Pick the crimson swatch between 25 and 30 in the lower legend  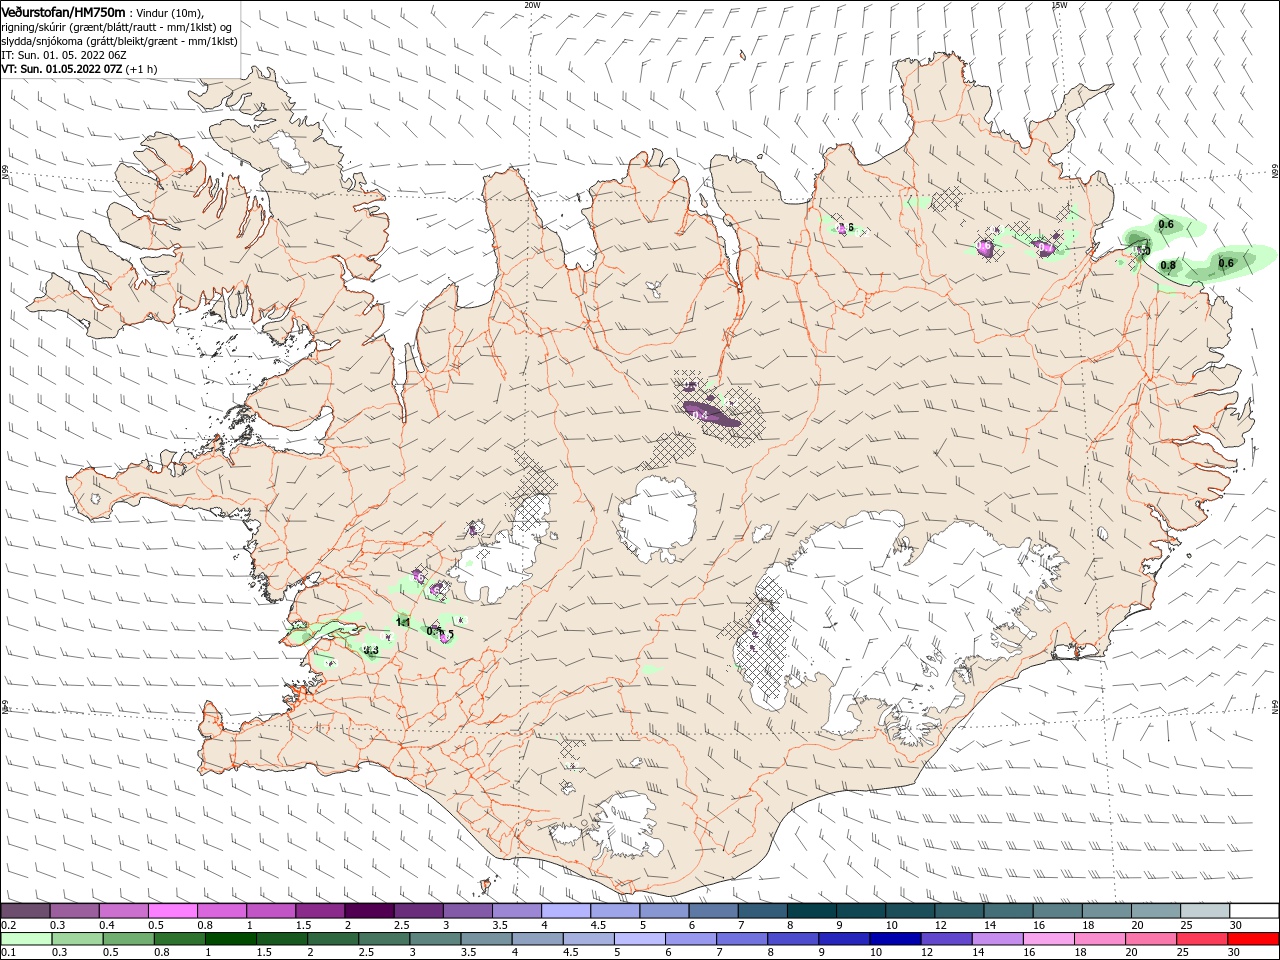click(x=1203, y=939)
